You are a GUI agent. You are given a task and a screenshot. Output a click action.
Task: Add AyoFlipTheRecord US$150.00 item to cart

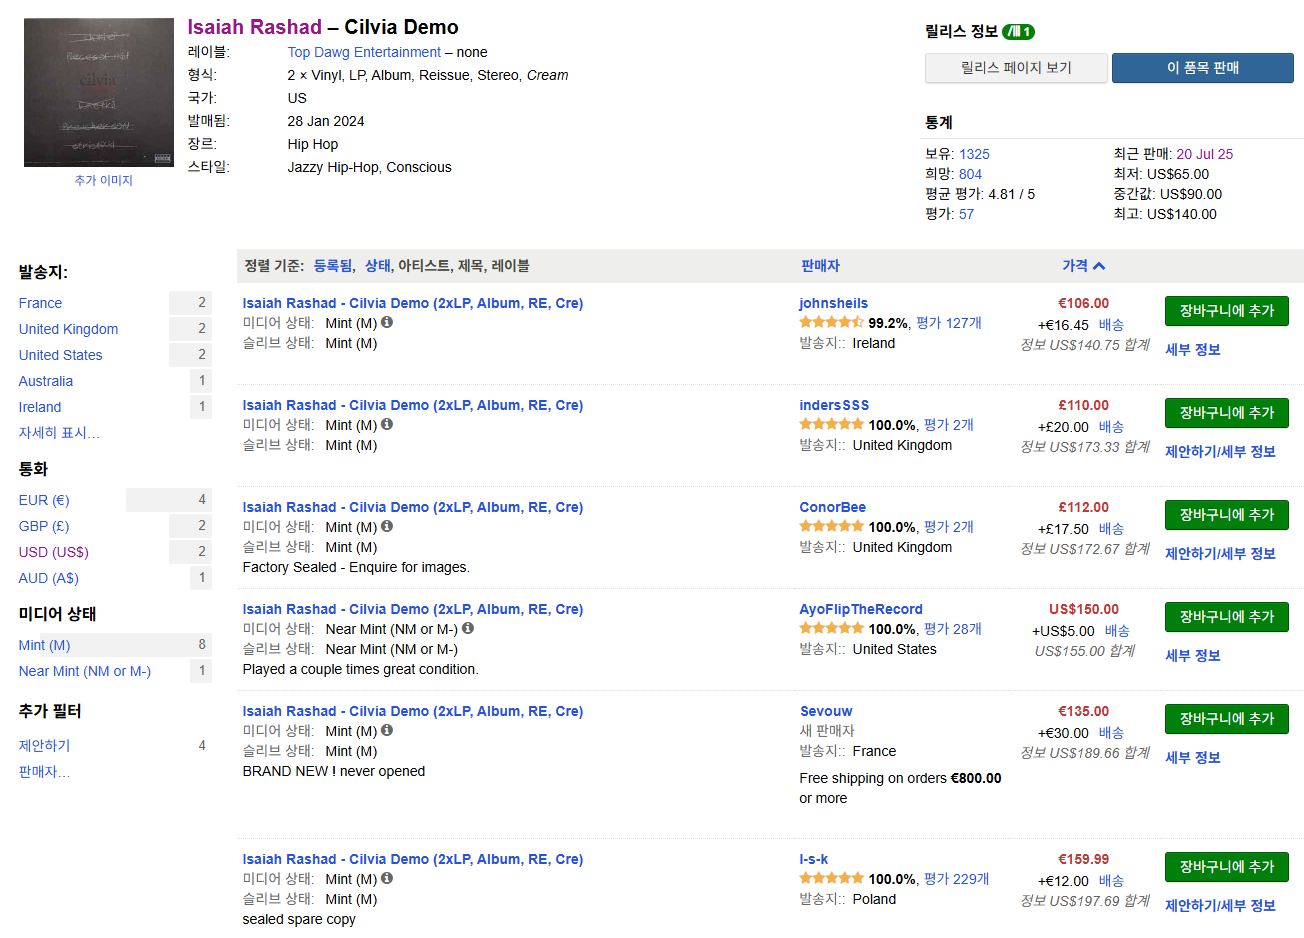click(x=1226, y=617)
